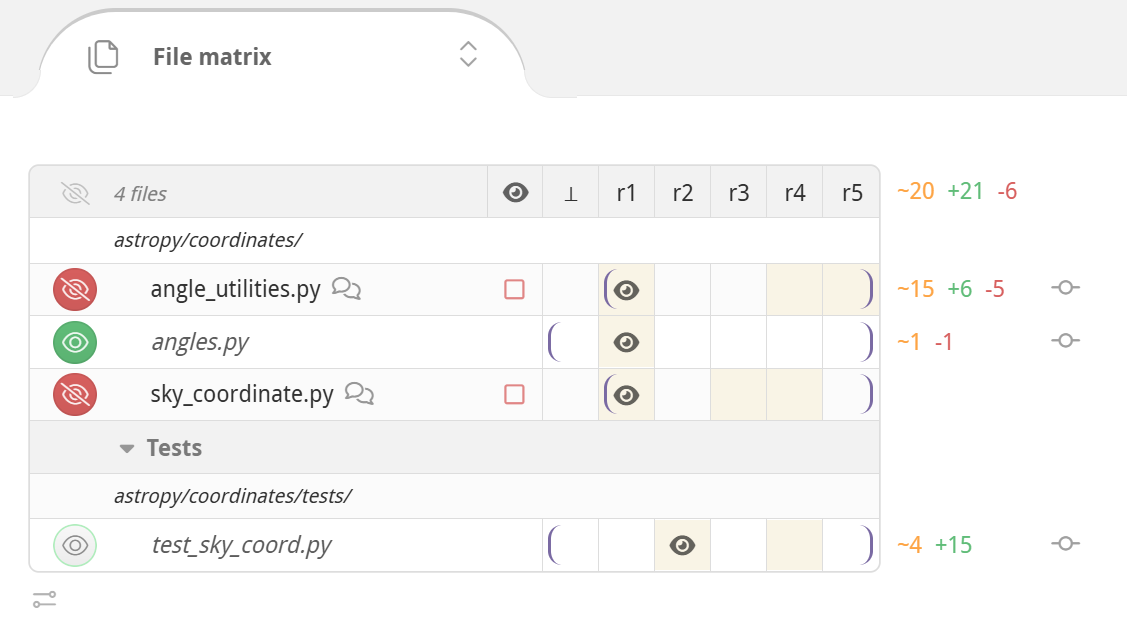Toggle the unreviewed eye icon for sky_coordinate.py
The height and width of the screenshot is (640, 1127).
(75, 394)
